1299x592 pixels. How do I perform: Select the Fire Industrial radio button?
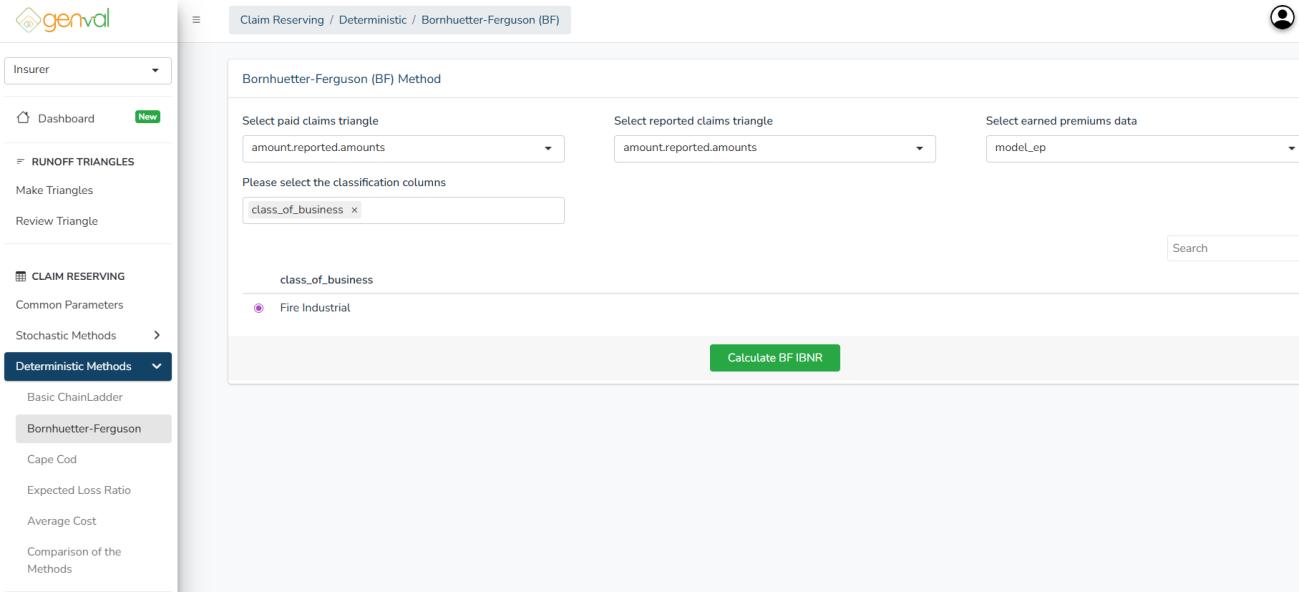tap(259, 308)
